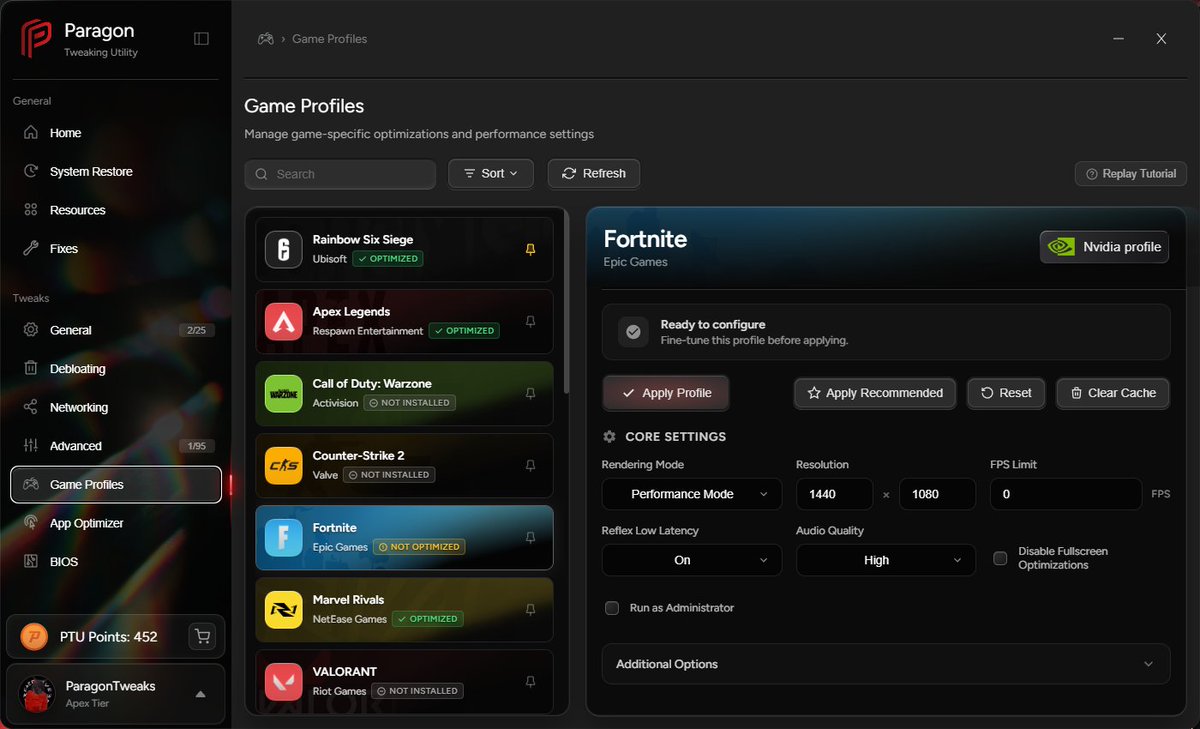Toggle the Call of Duty: Warzone bell
The height and width of the screenshot is (729, 1200).
pyautogui.click(x=531, y=394)
